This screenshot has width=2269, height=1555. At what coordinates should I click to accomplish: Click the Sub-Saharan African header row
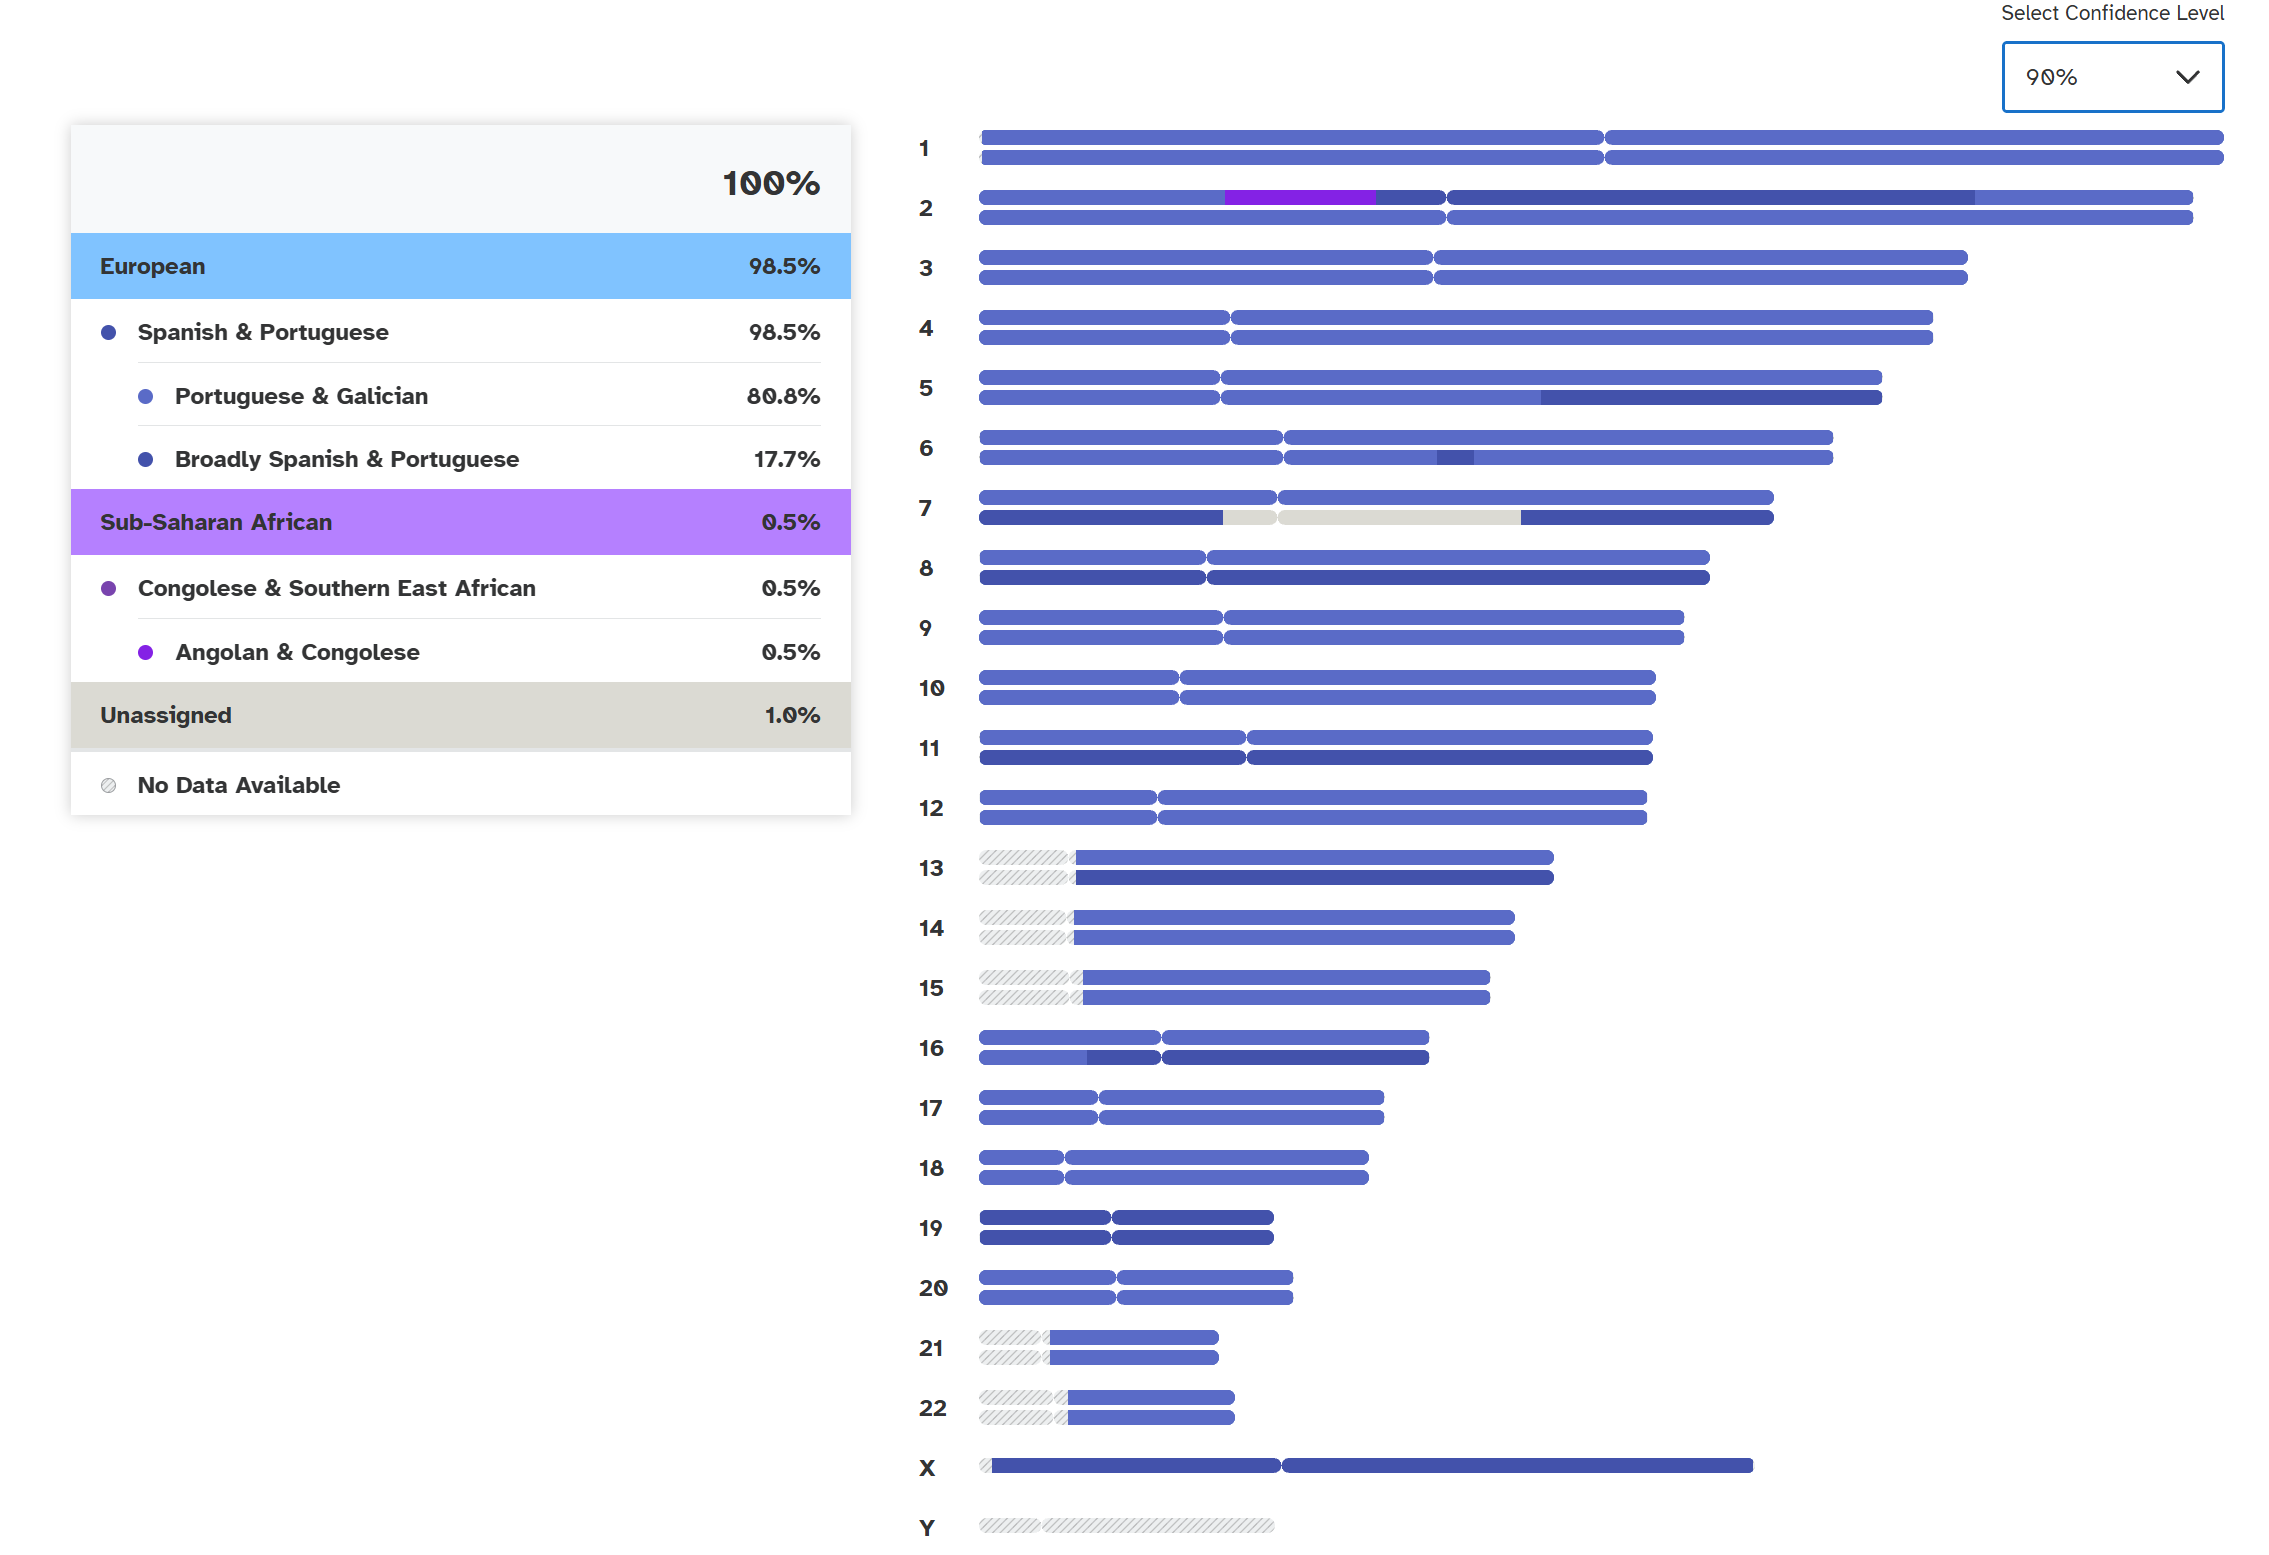click(x=460, y=522)
